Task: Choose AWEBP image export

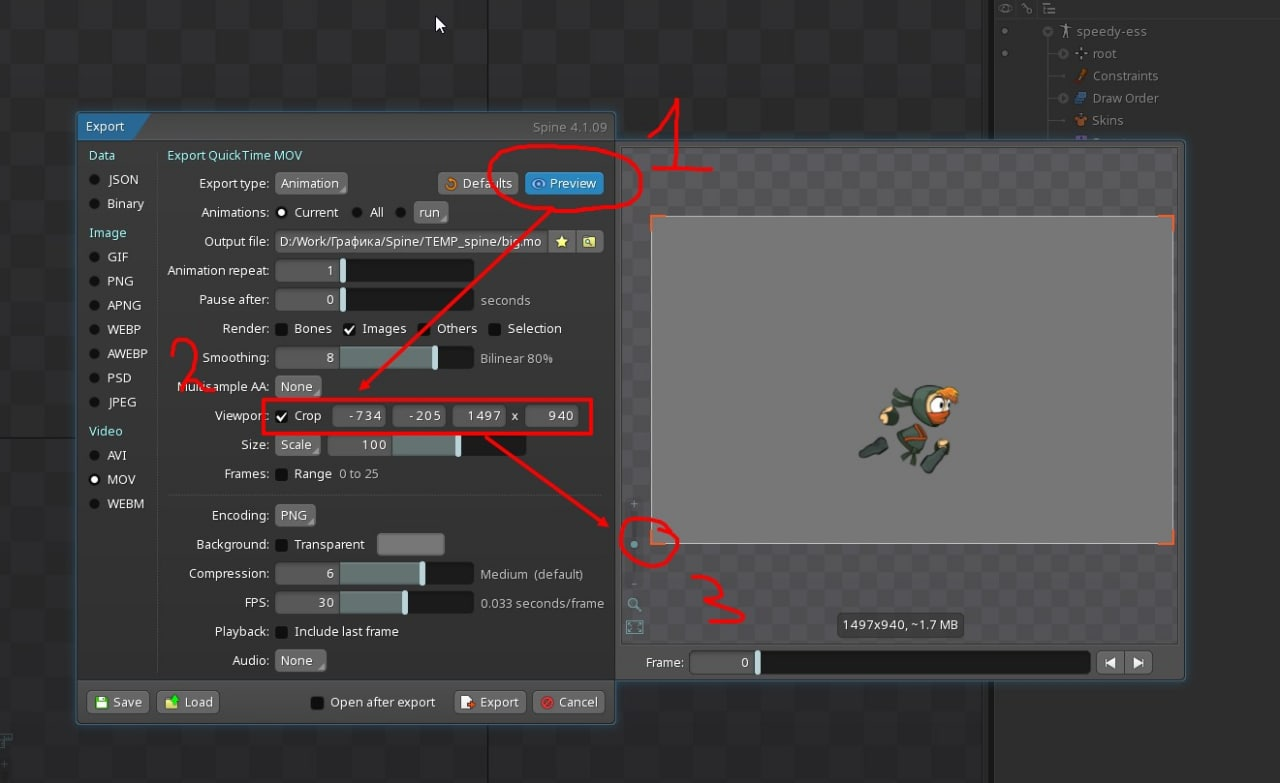Action: pos(95,354)
